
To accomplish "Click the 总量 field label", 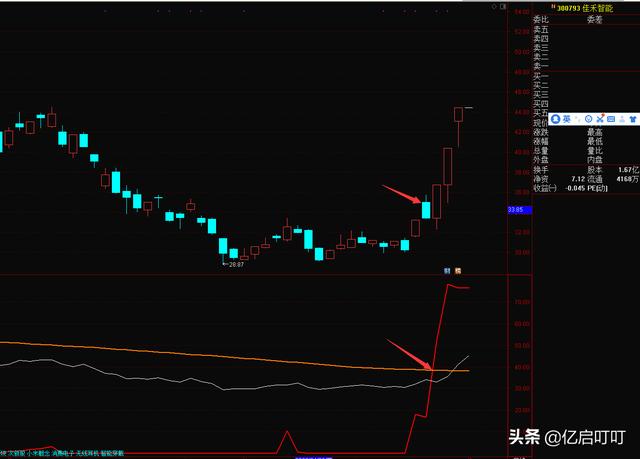I will click(541, 151).
